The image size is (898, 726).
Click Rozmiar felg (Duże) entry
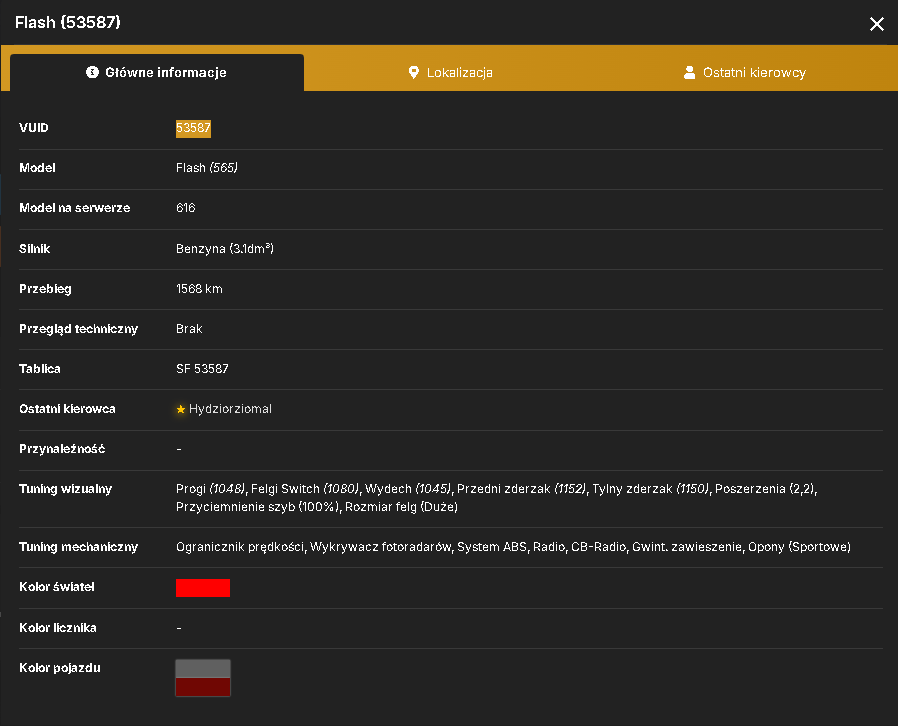pyautogui.click(x=401, y=507)
